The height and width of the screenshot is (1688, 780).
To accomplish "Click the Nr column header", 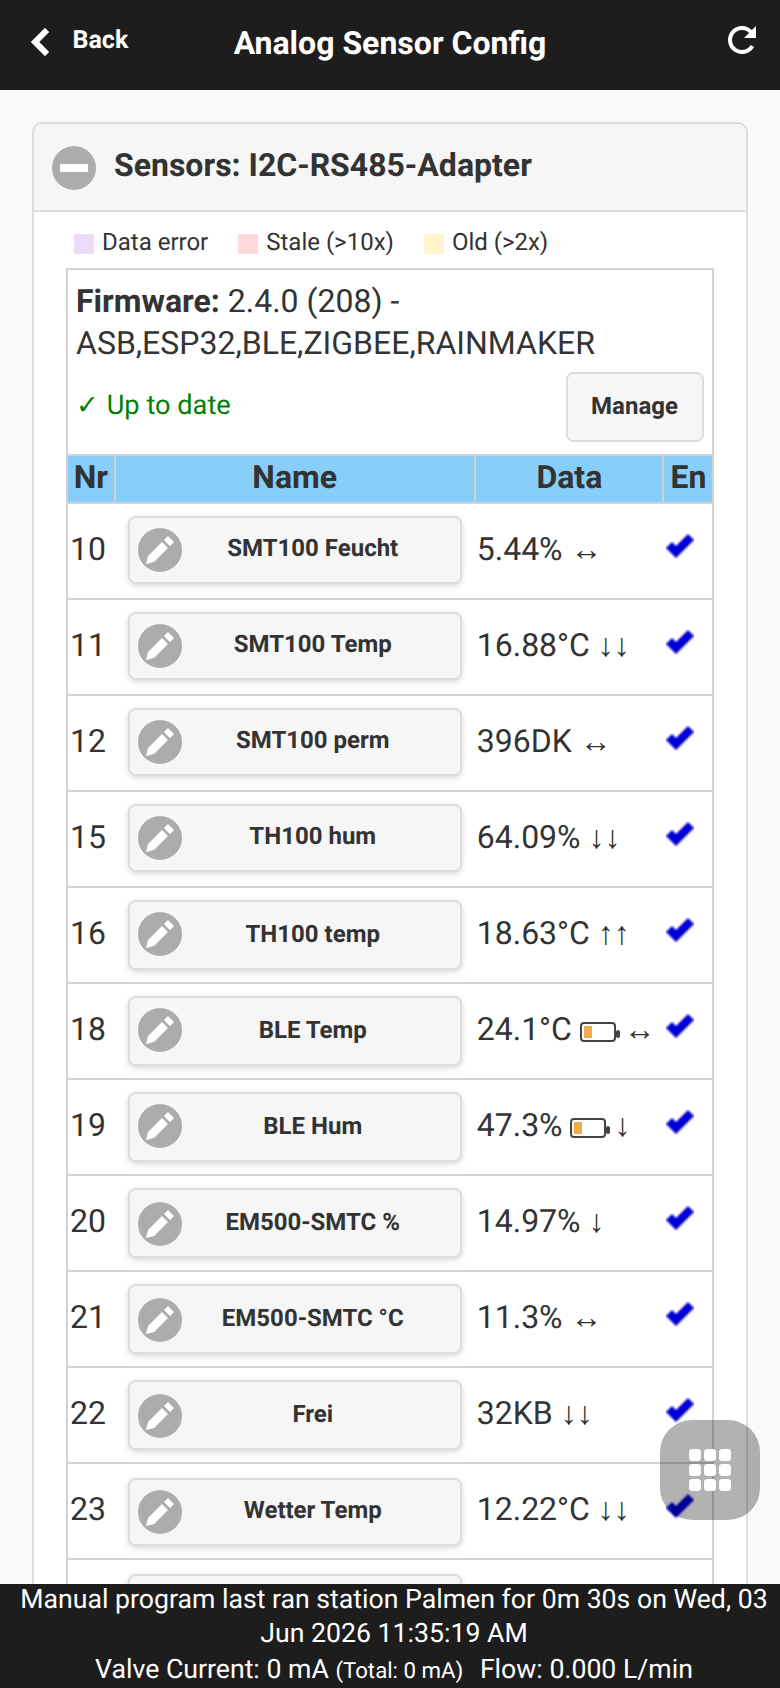I will coord(91,478).
